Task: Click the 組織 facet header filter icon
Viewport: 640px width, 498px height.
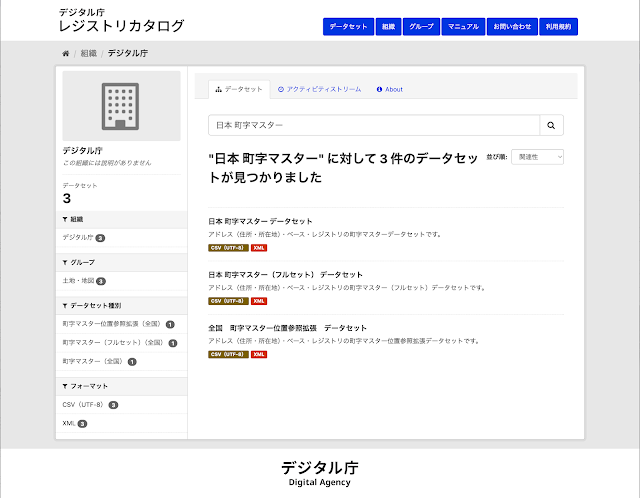Action: (x=65, y=220)
